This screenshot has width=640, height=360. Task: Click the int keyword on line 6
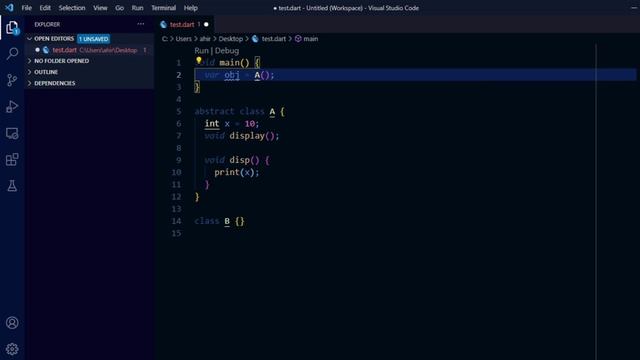point(212,123)
